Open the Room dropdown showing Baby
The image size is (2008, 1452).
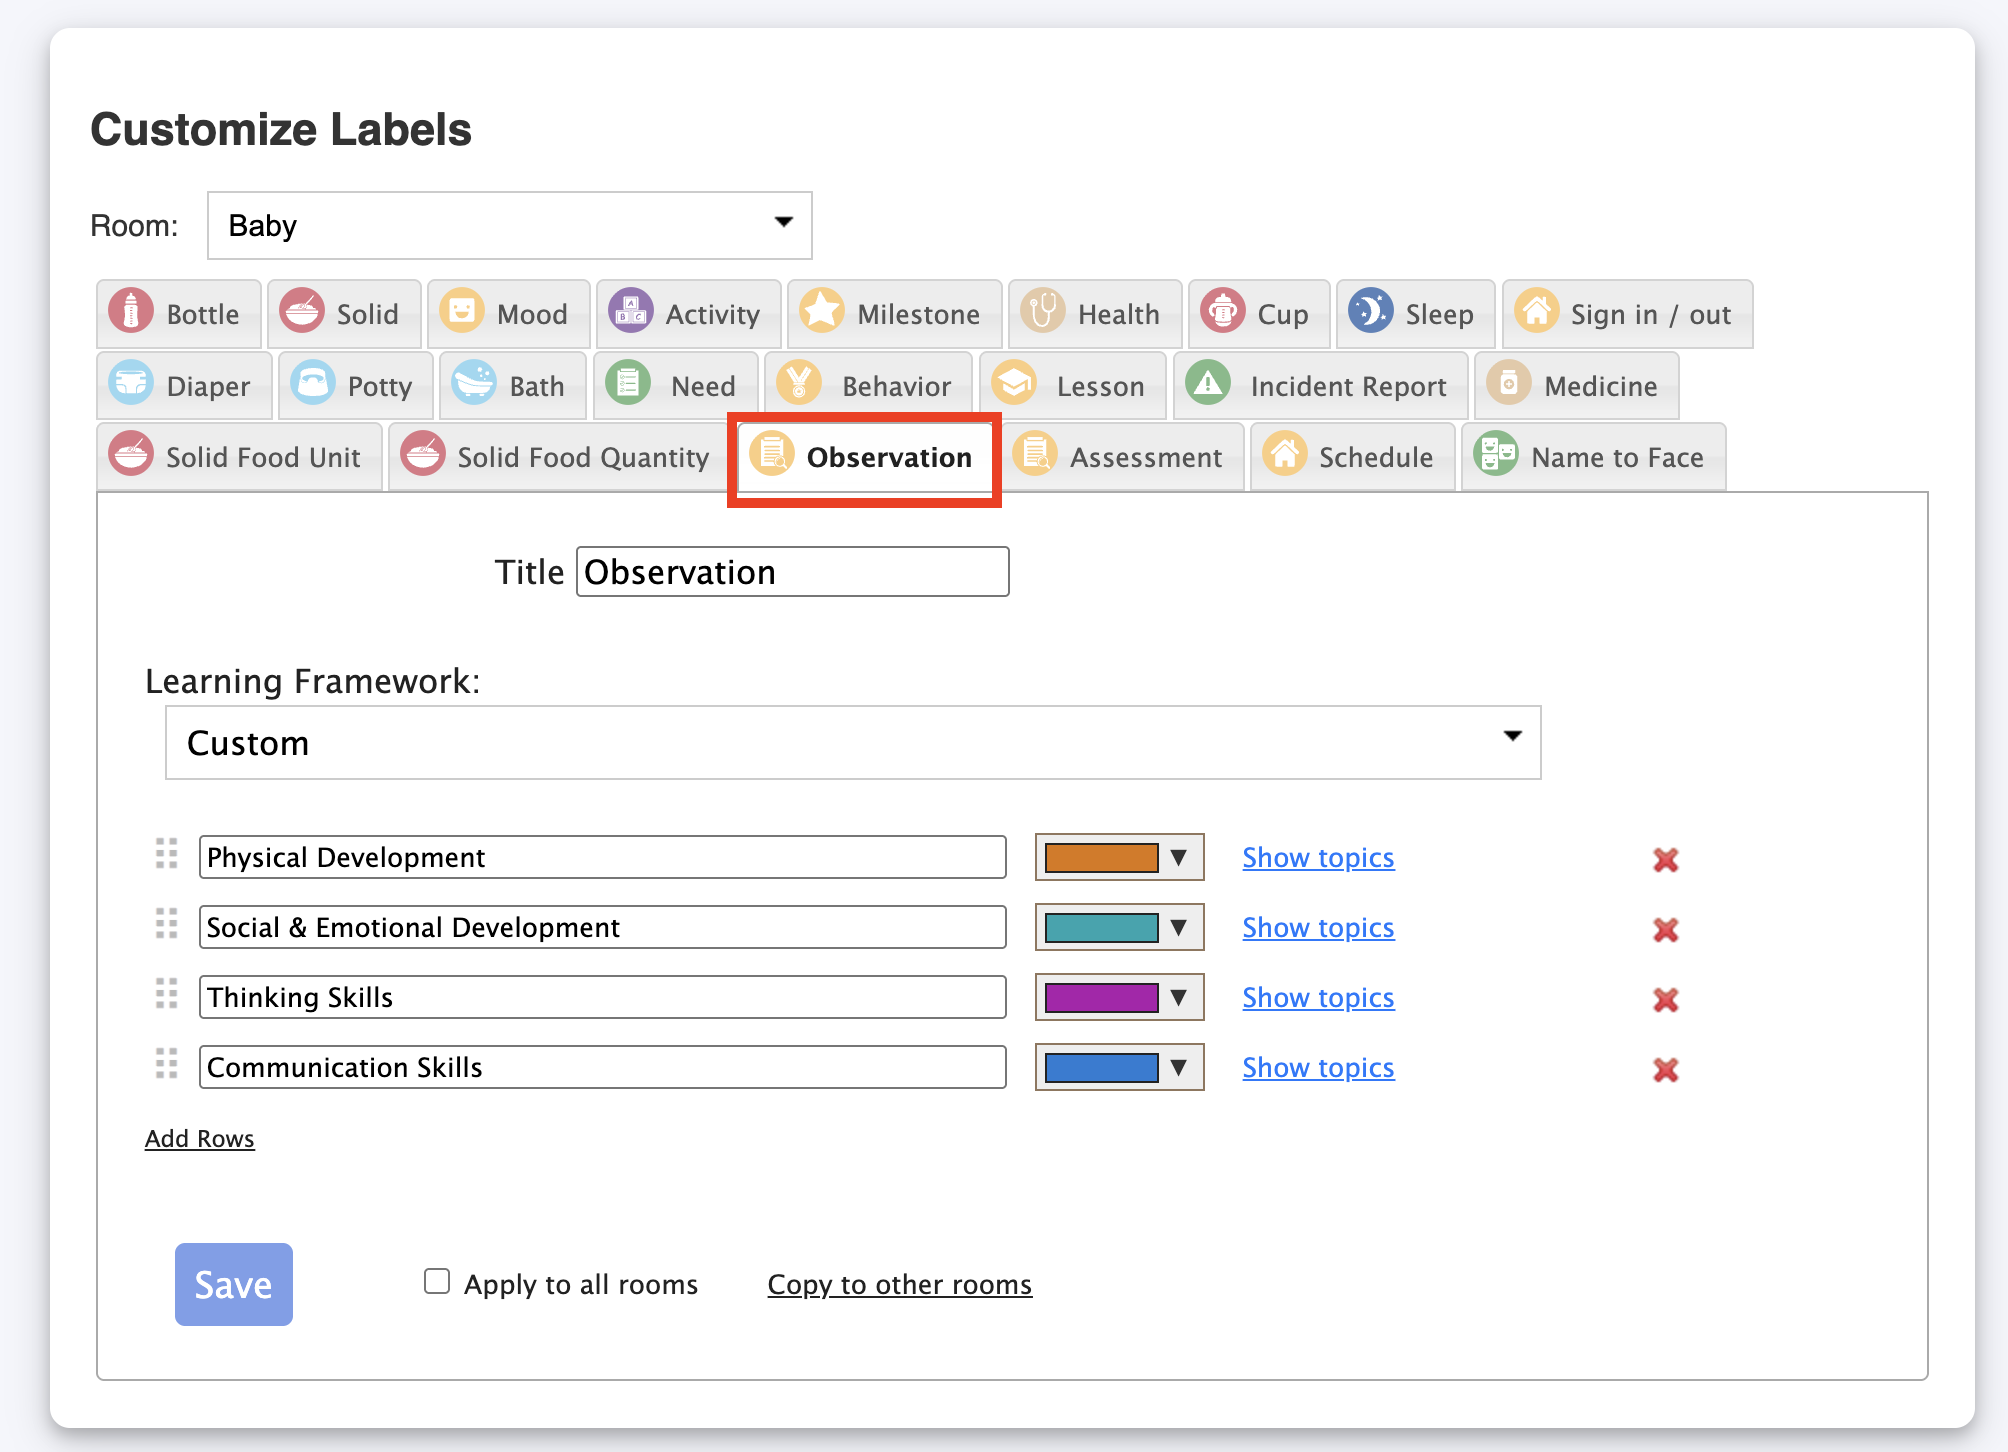[x=509, y=225]
